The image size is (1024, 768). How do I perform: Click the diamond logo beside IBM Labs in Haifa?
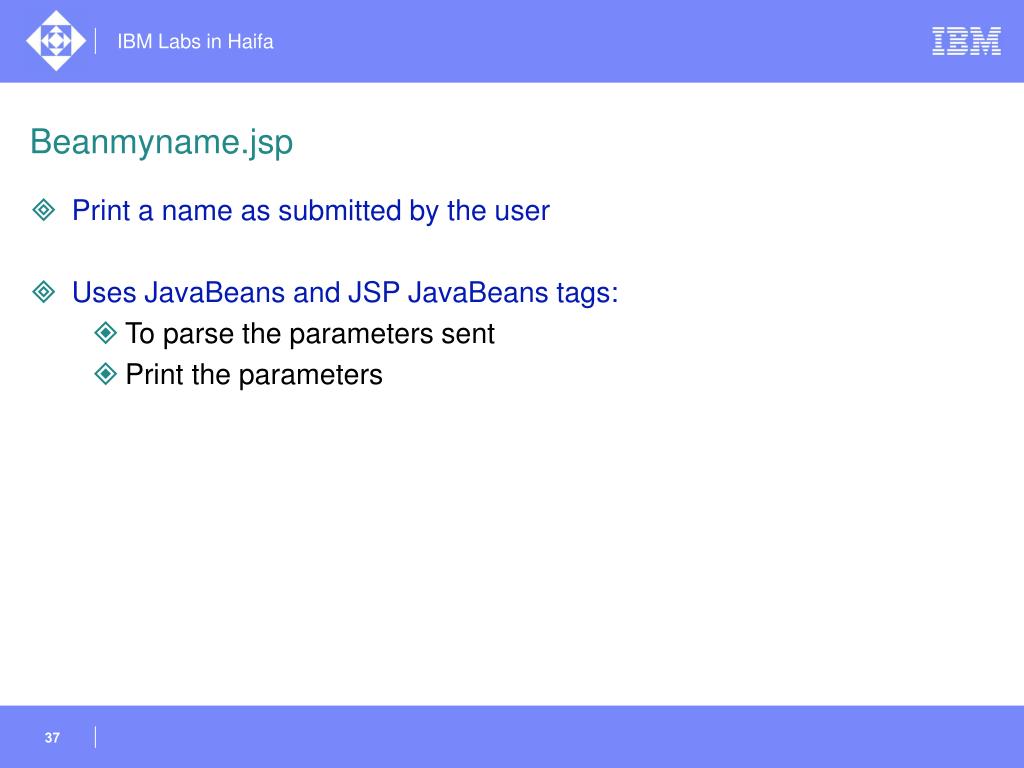(56, 40)
